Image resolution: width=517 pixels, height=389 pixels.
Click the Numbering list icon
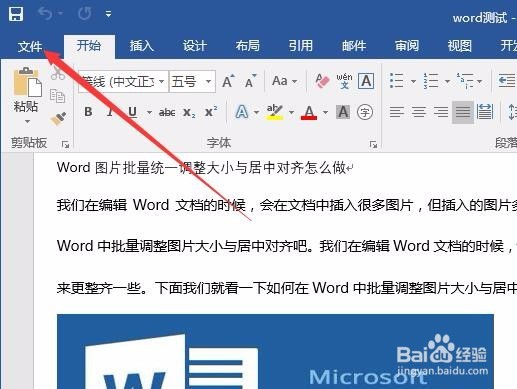click(x=431, y=81)
